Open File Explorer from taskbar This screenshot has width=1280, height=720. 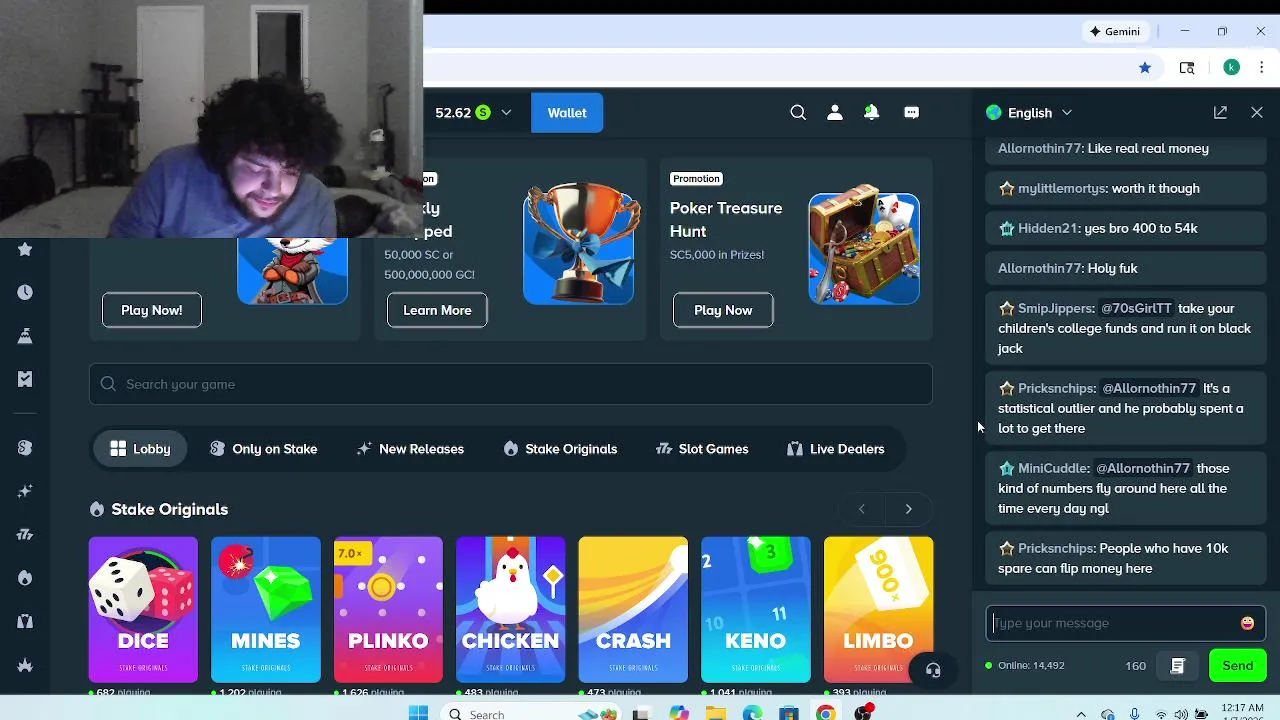pyautogui.click(x=715, y=714)
